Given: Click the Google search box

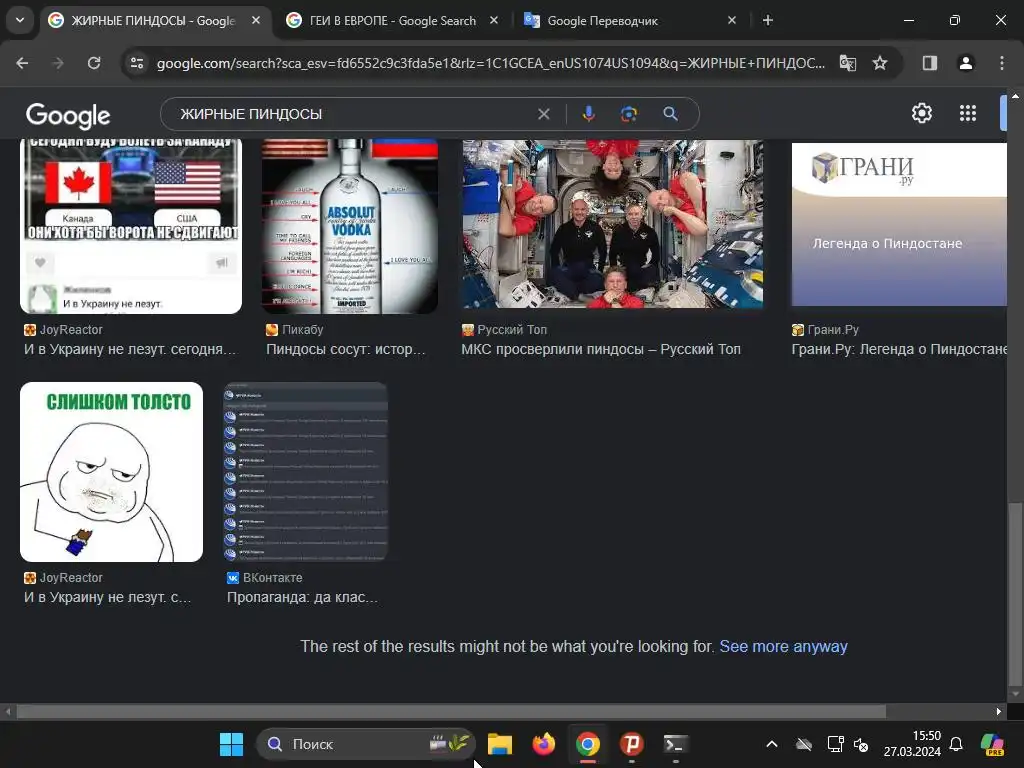Looking at the screenshot, I should (356, 114).
